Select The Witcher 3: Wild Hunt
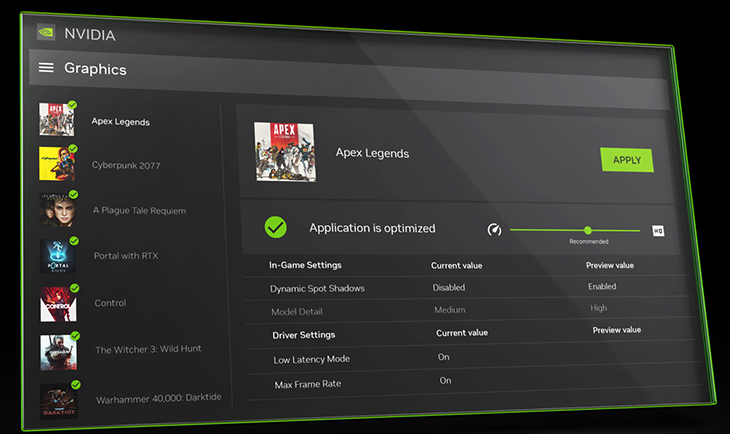 point(148,349)
